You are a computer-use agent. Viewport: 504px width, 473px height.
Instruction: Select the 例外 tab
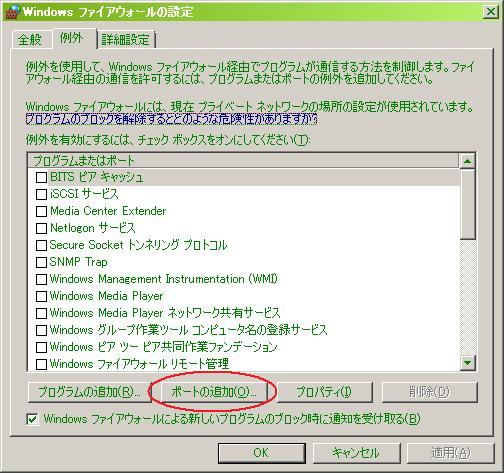coord(71,38)
